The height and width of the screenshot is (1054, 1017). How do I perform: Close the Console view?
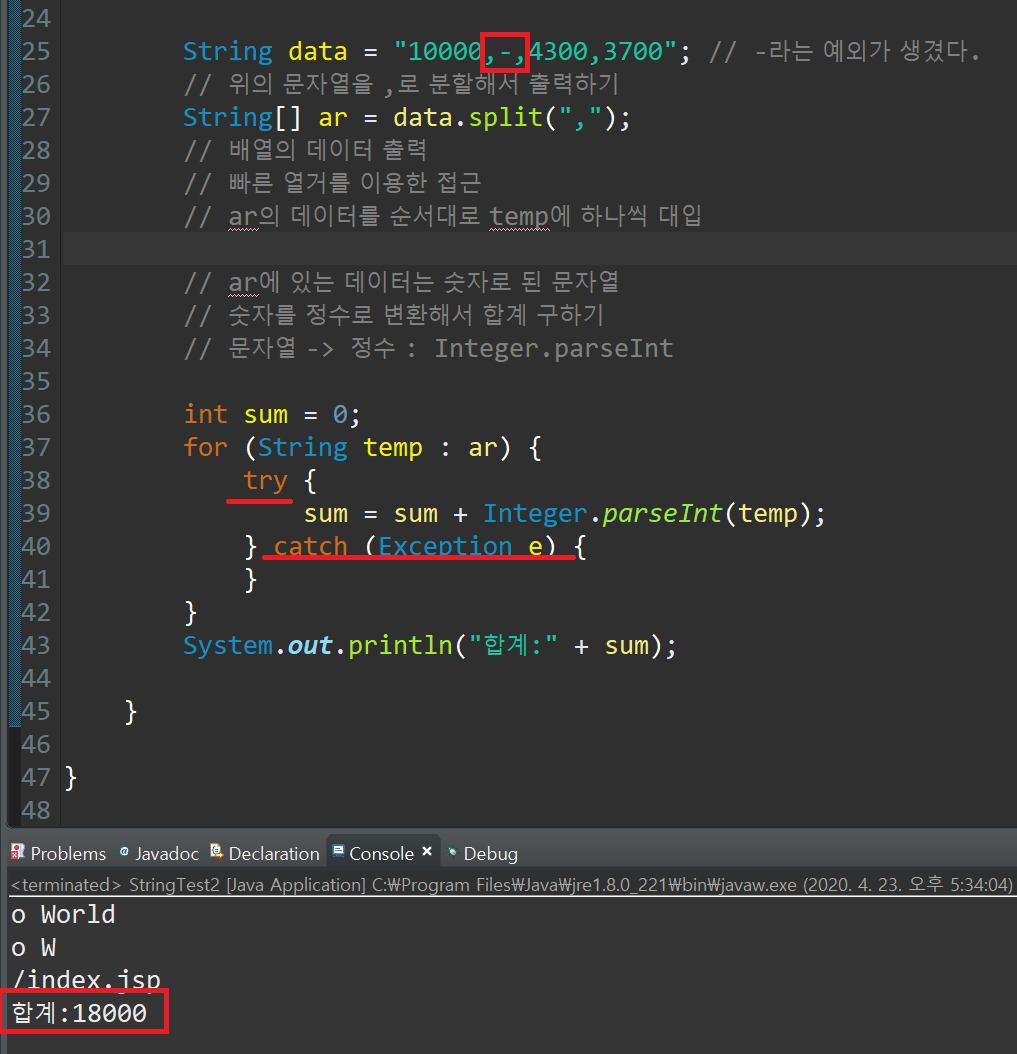pyautogui.click(x=427, y=852)
